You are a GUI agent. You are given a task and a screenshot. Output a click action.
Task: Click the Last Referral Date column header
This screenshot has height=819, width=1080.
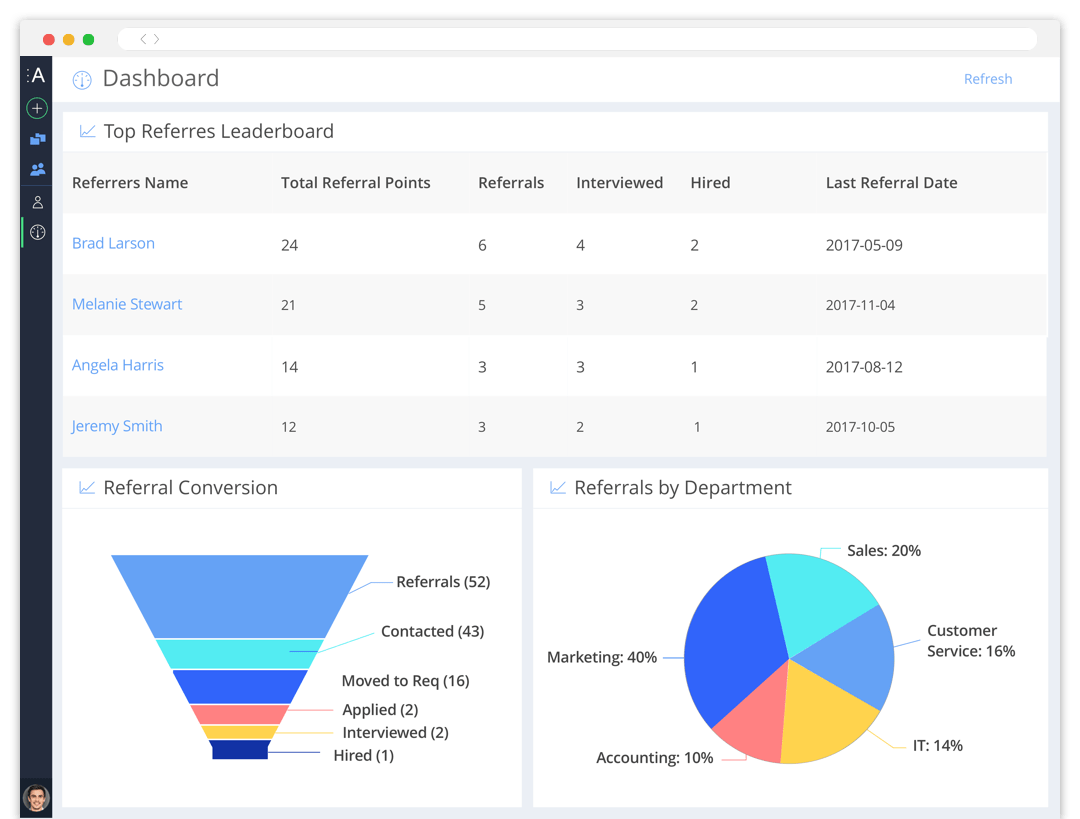[891, 183]
